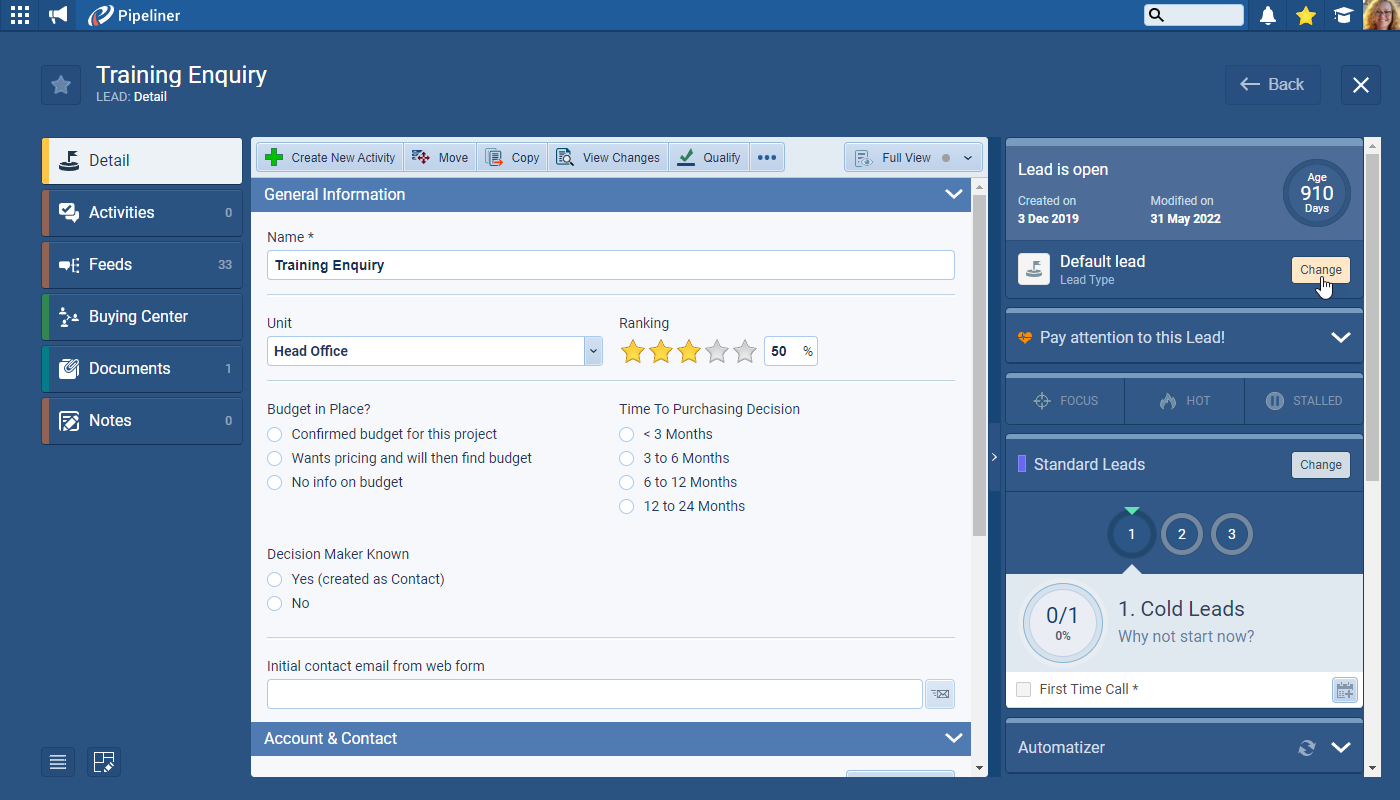This screenshot has width=1400, height=800.
Task: Choose '3 to 6 Months' purchasing decision
Action: click(x=627, y=458)
